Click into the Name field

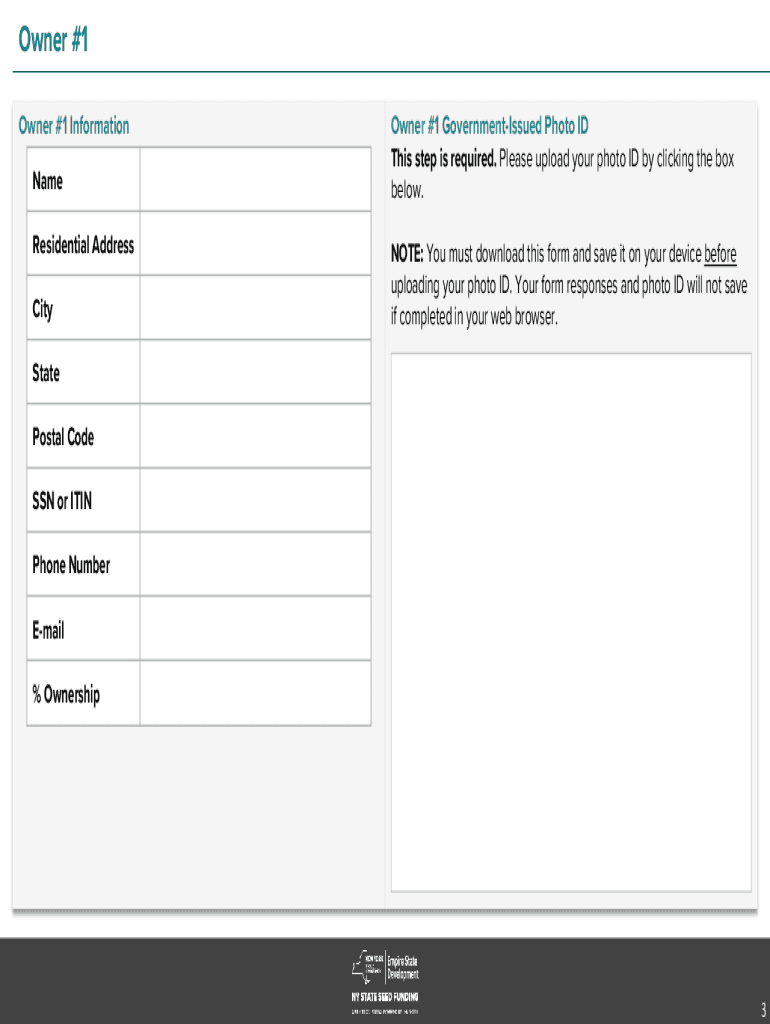tap(255, 180)
